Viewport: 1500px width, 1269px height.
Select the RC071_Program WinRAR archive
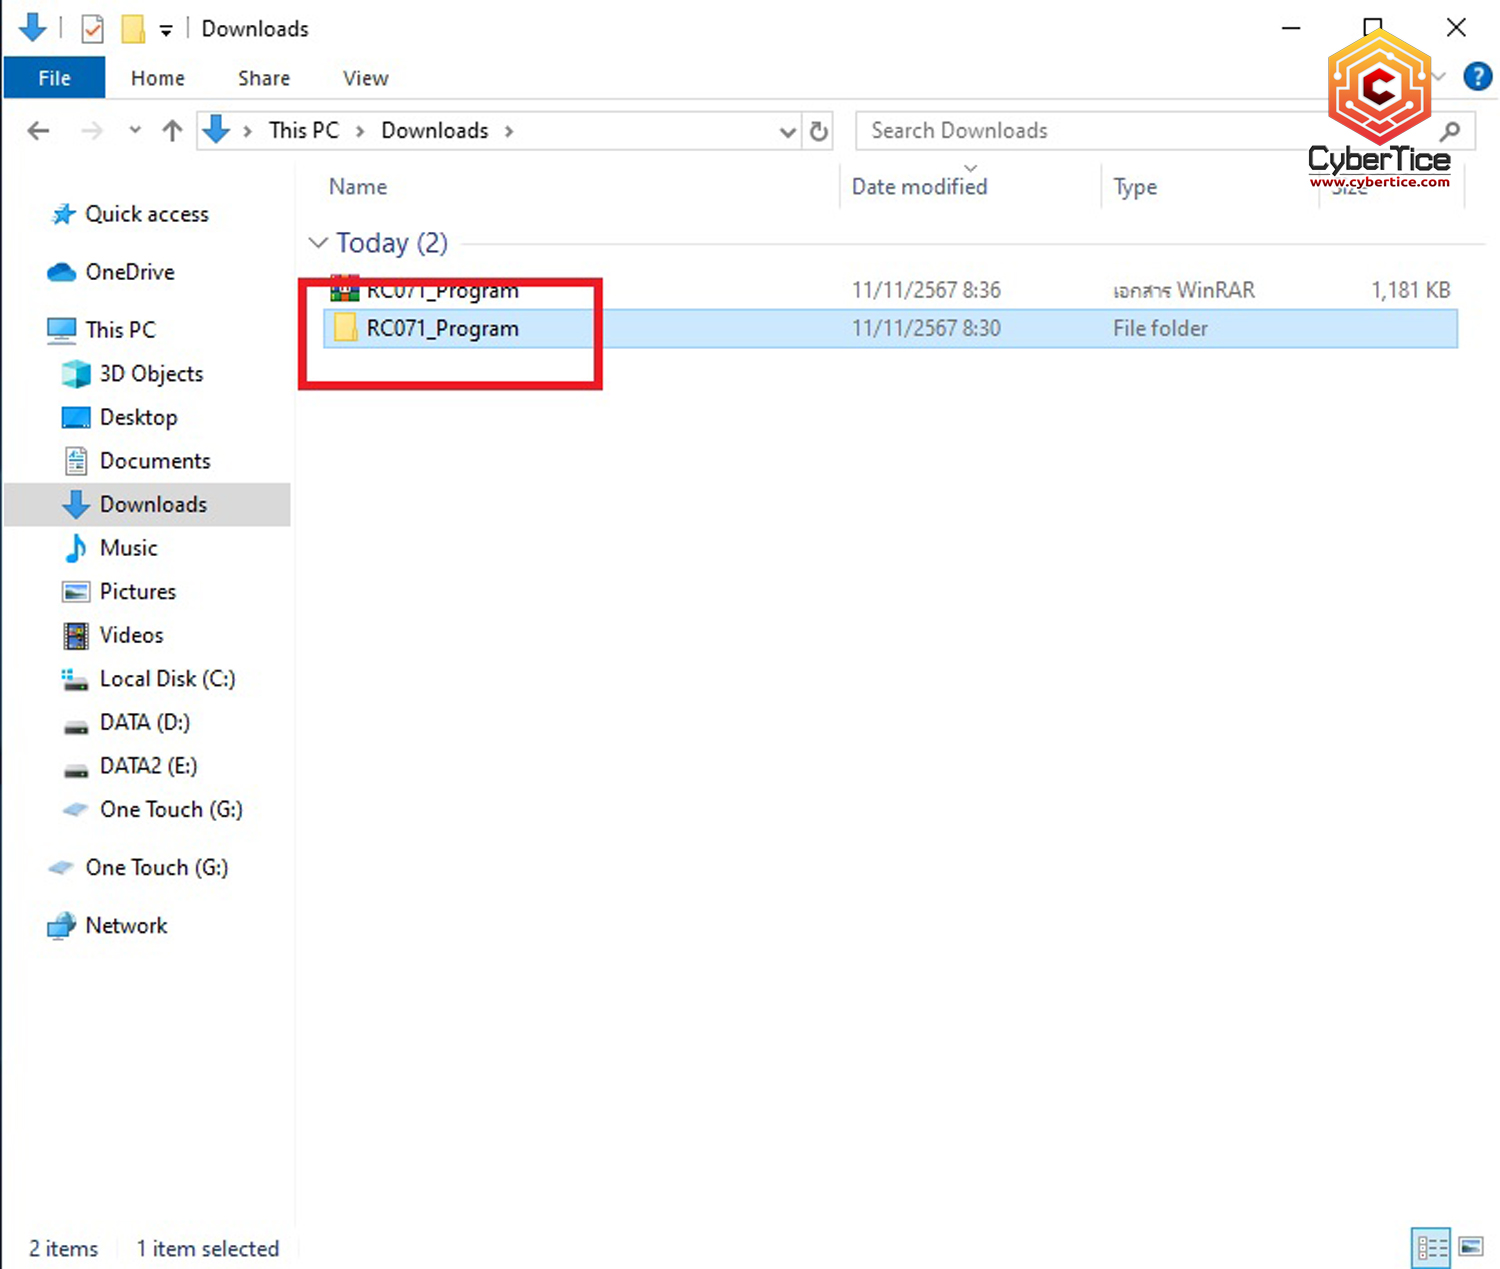[442, 291]
